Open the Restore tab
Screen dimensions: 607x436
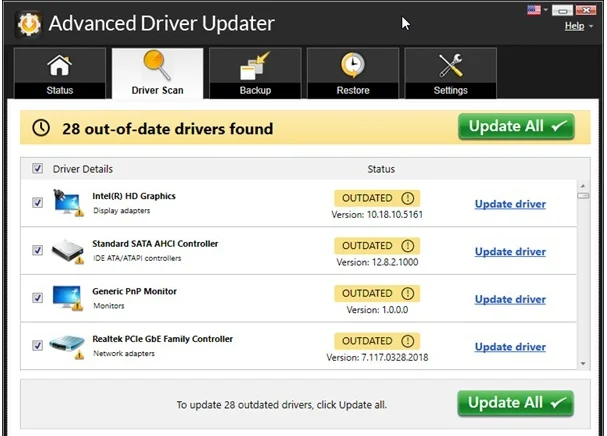tap(353, 74)
